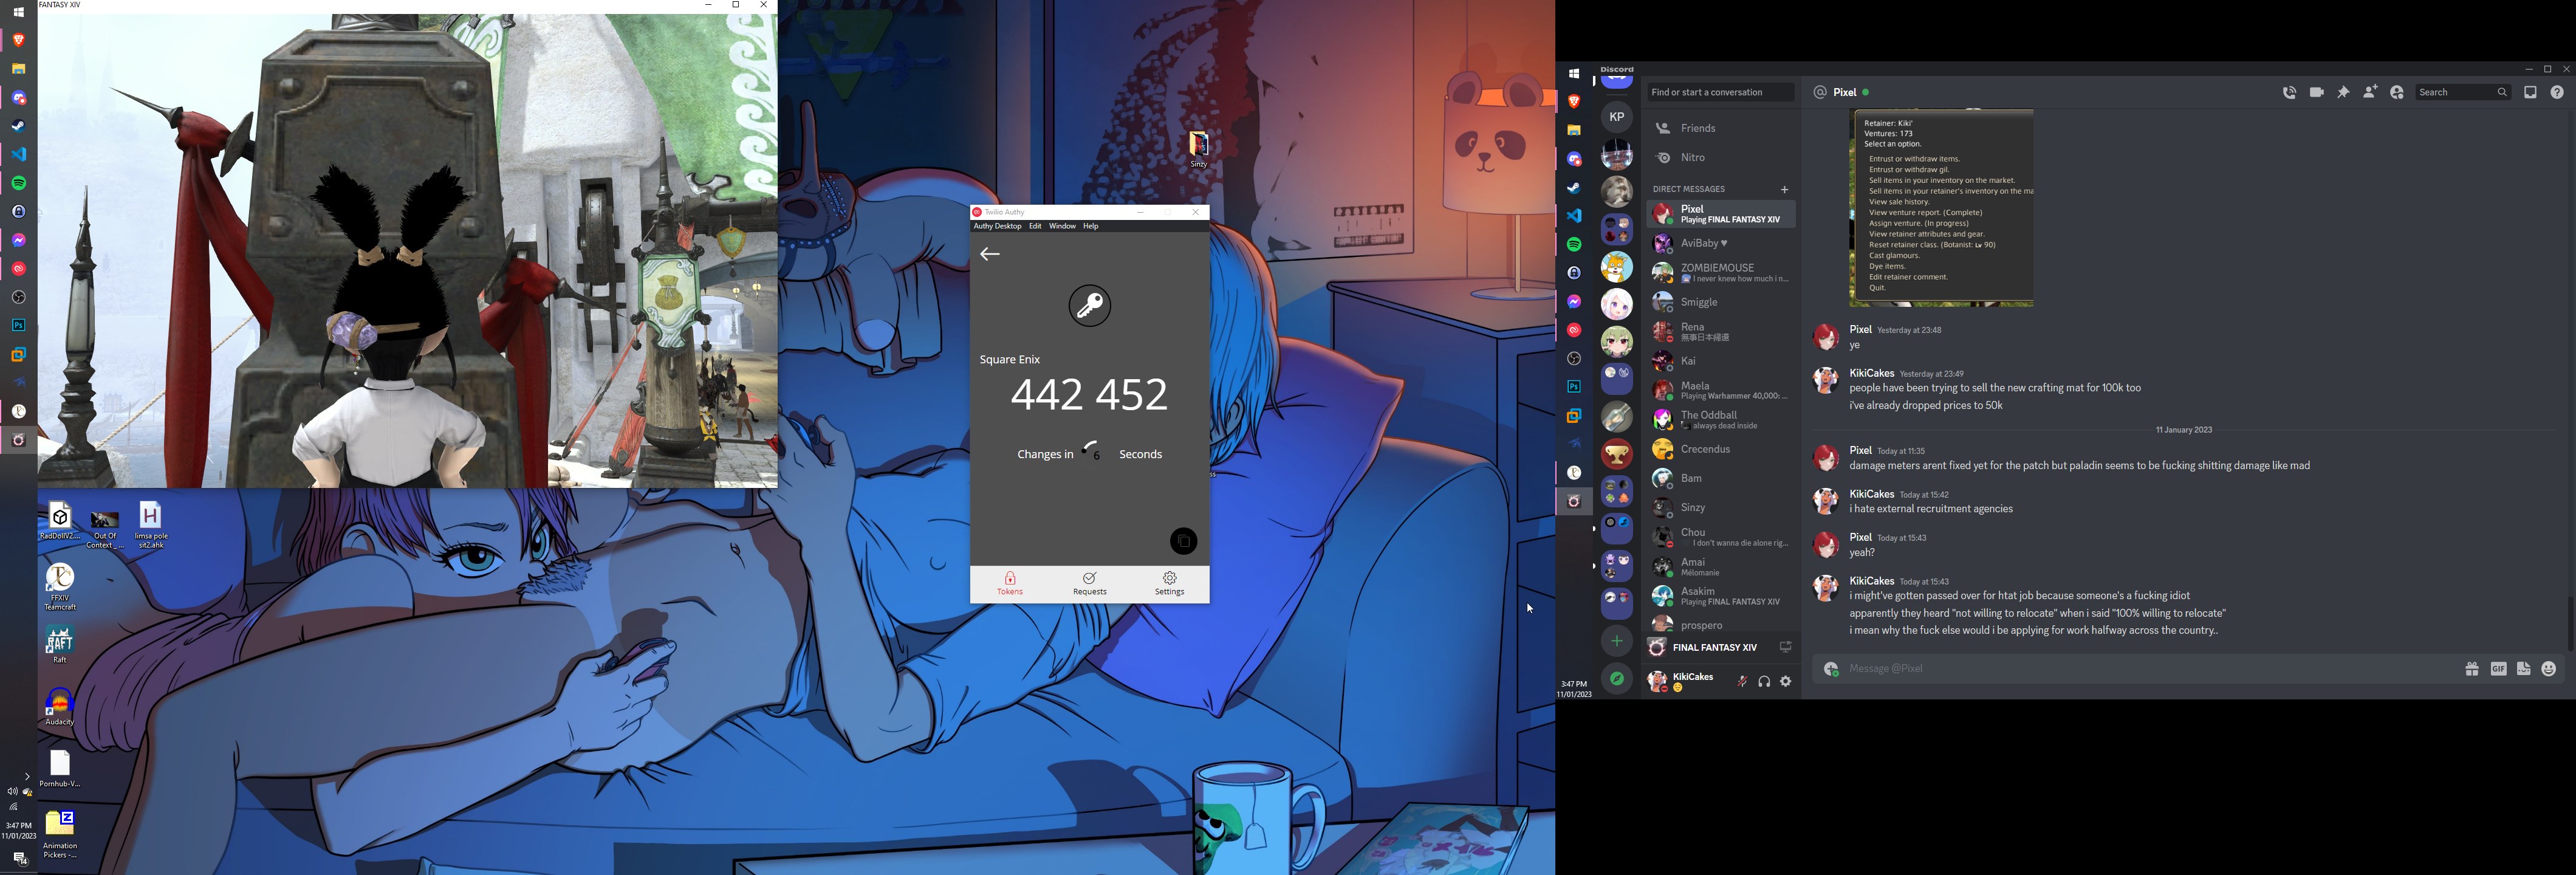2576x875 pixels.
Task: Toggle deafen headphones in Discord
Action: coord(1764,682)
